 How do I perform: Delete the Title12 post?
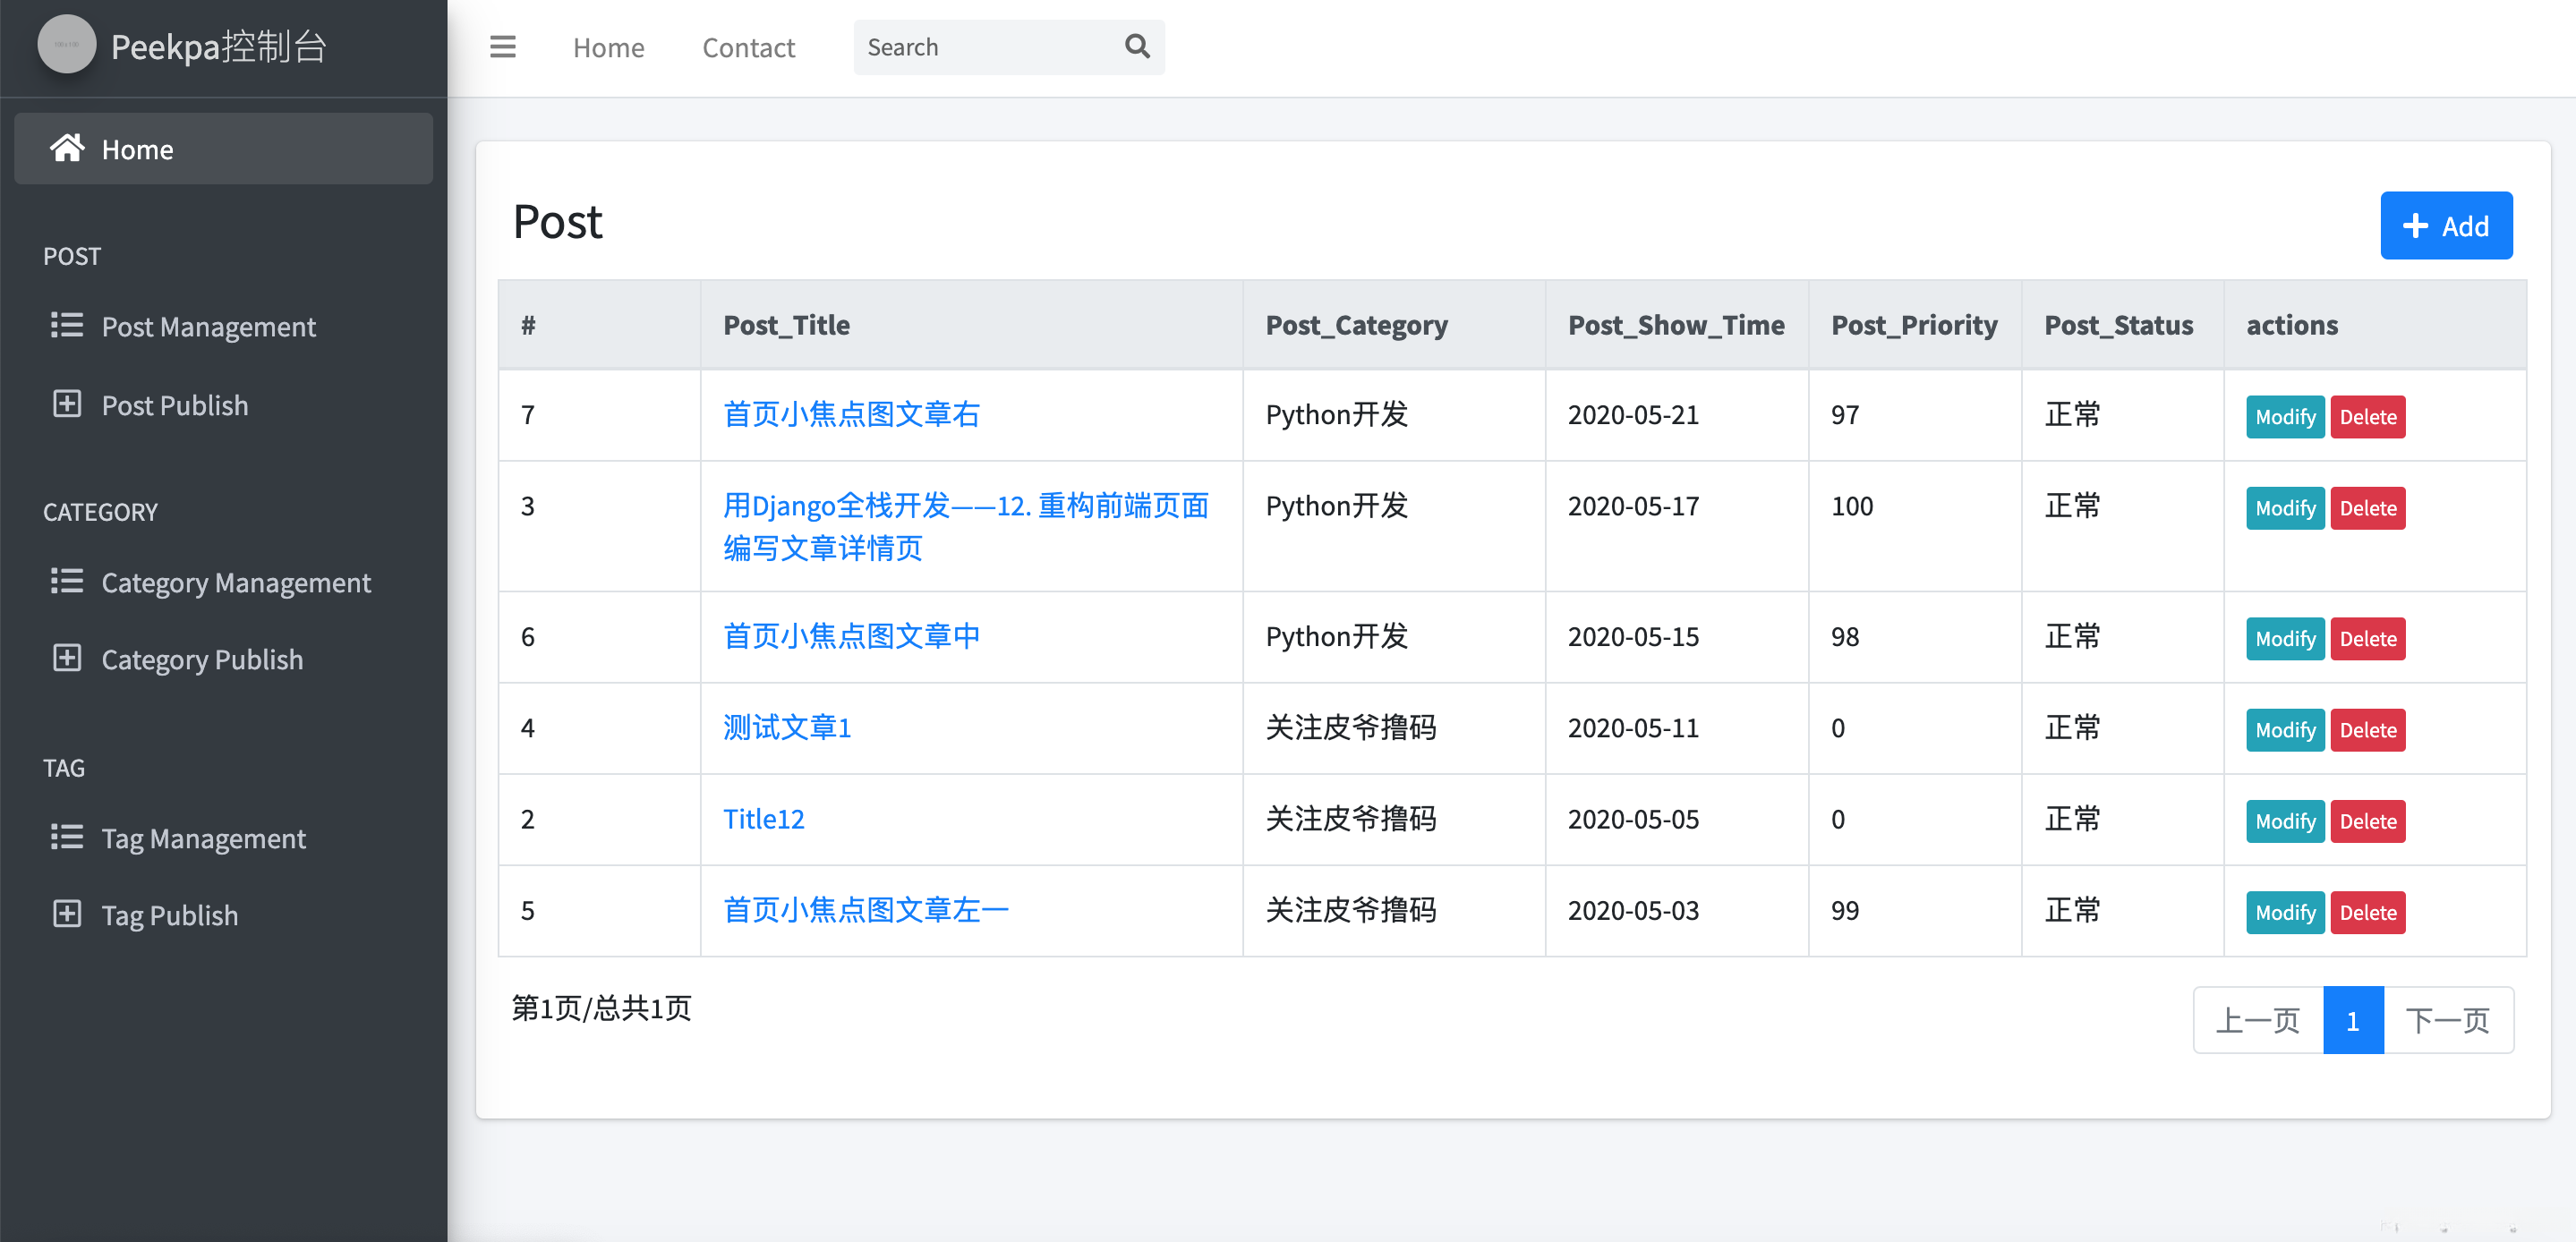click(x=2367, y=821)
